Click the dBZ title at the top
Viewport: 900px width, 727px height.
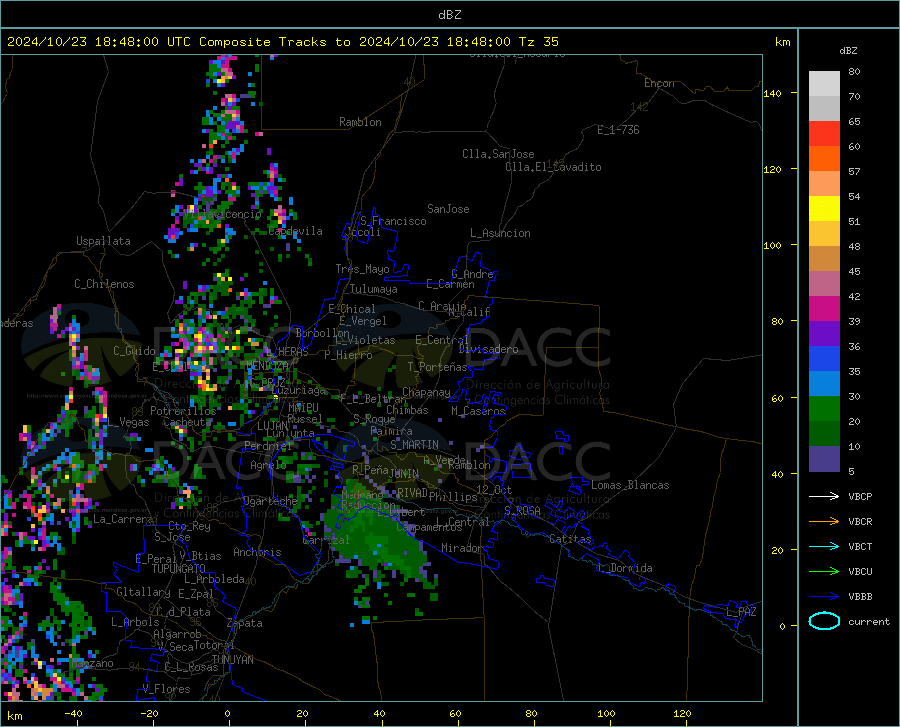tap(449, 15)
